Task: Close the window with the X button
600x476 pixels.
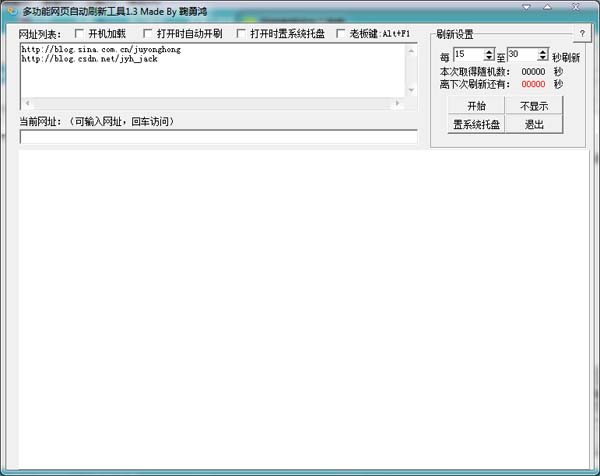Action: (x=576, y=7)
